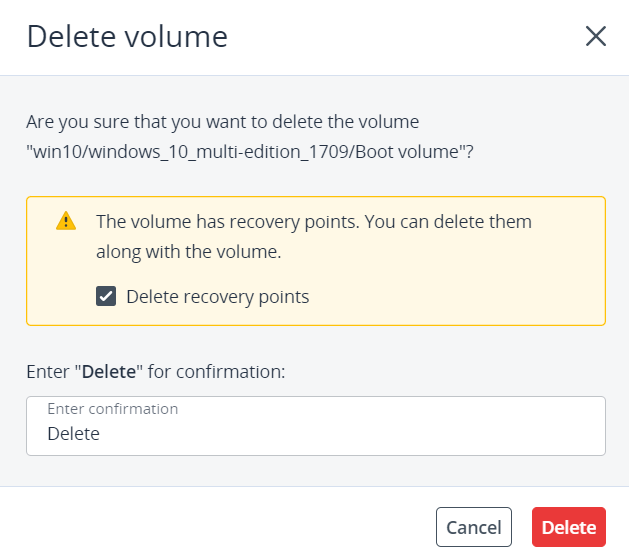Confirm with the red Delete button
Viewport: 629px width, 557px height.
568,527
